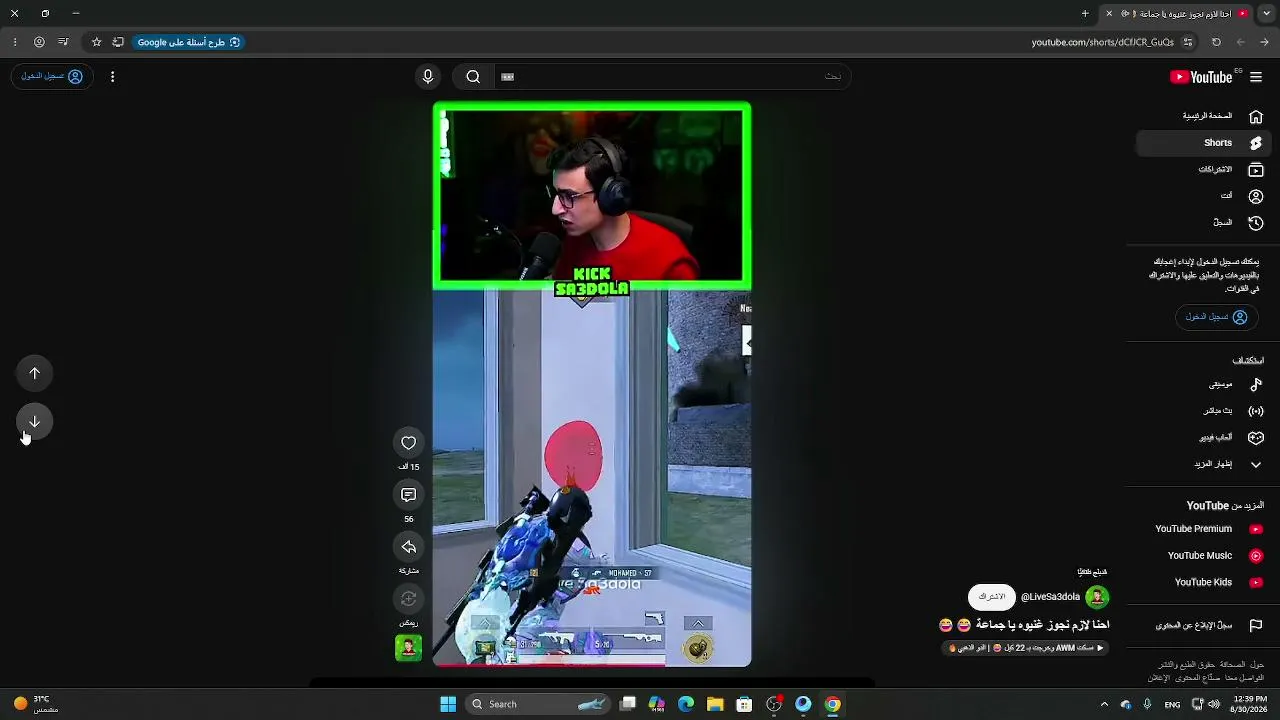1280x720 pixels.
Task: Click the header sign-in button
Action: point(52,77)
